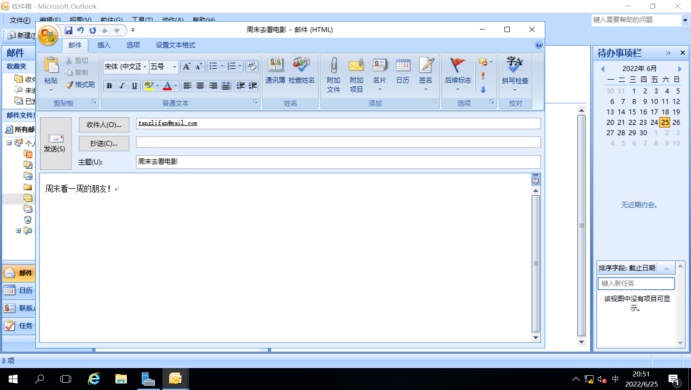The image size is (691, 390).
Task: Open the Calendar (日历) navigation button
Action: click(19, 290)
